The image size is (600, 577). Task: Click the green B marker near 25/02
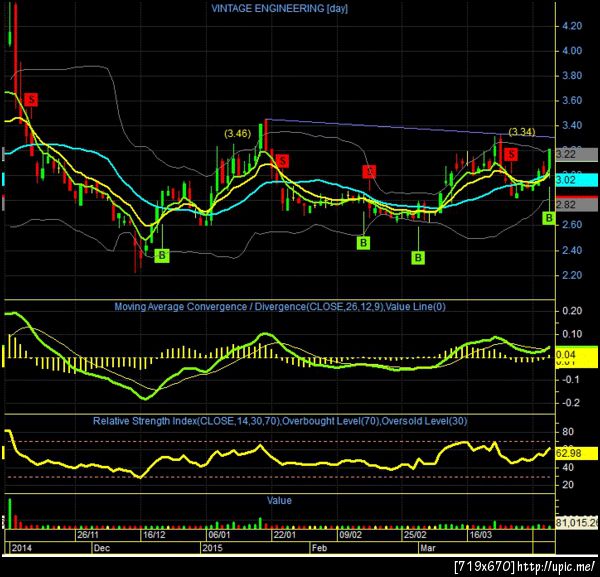(418, 258)
